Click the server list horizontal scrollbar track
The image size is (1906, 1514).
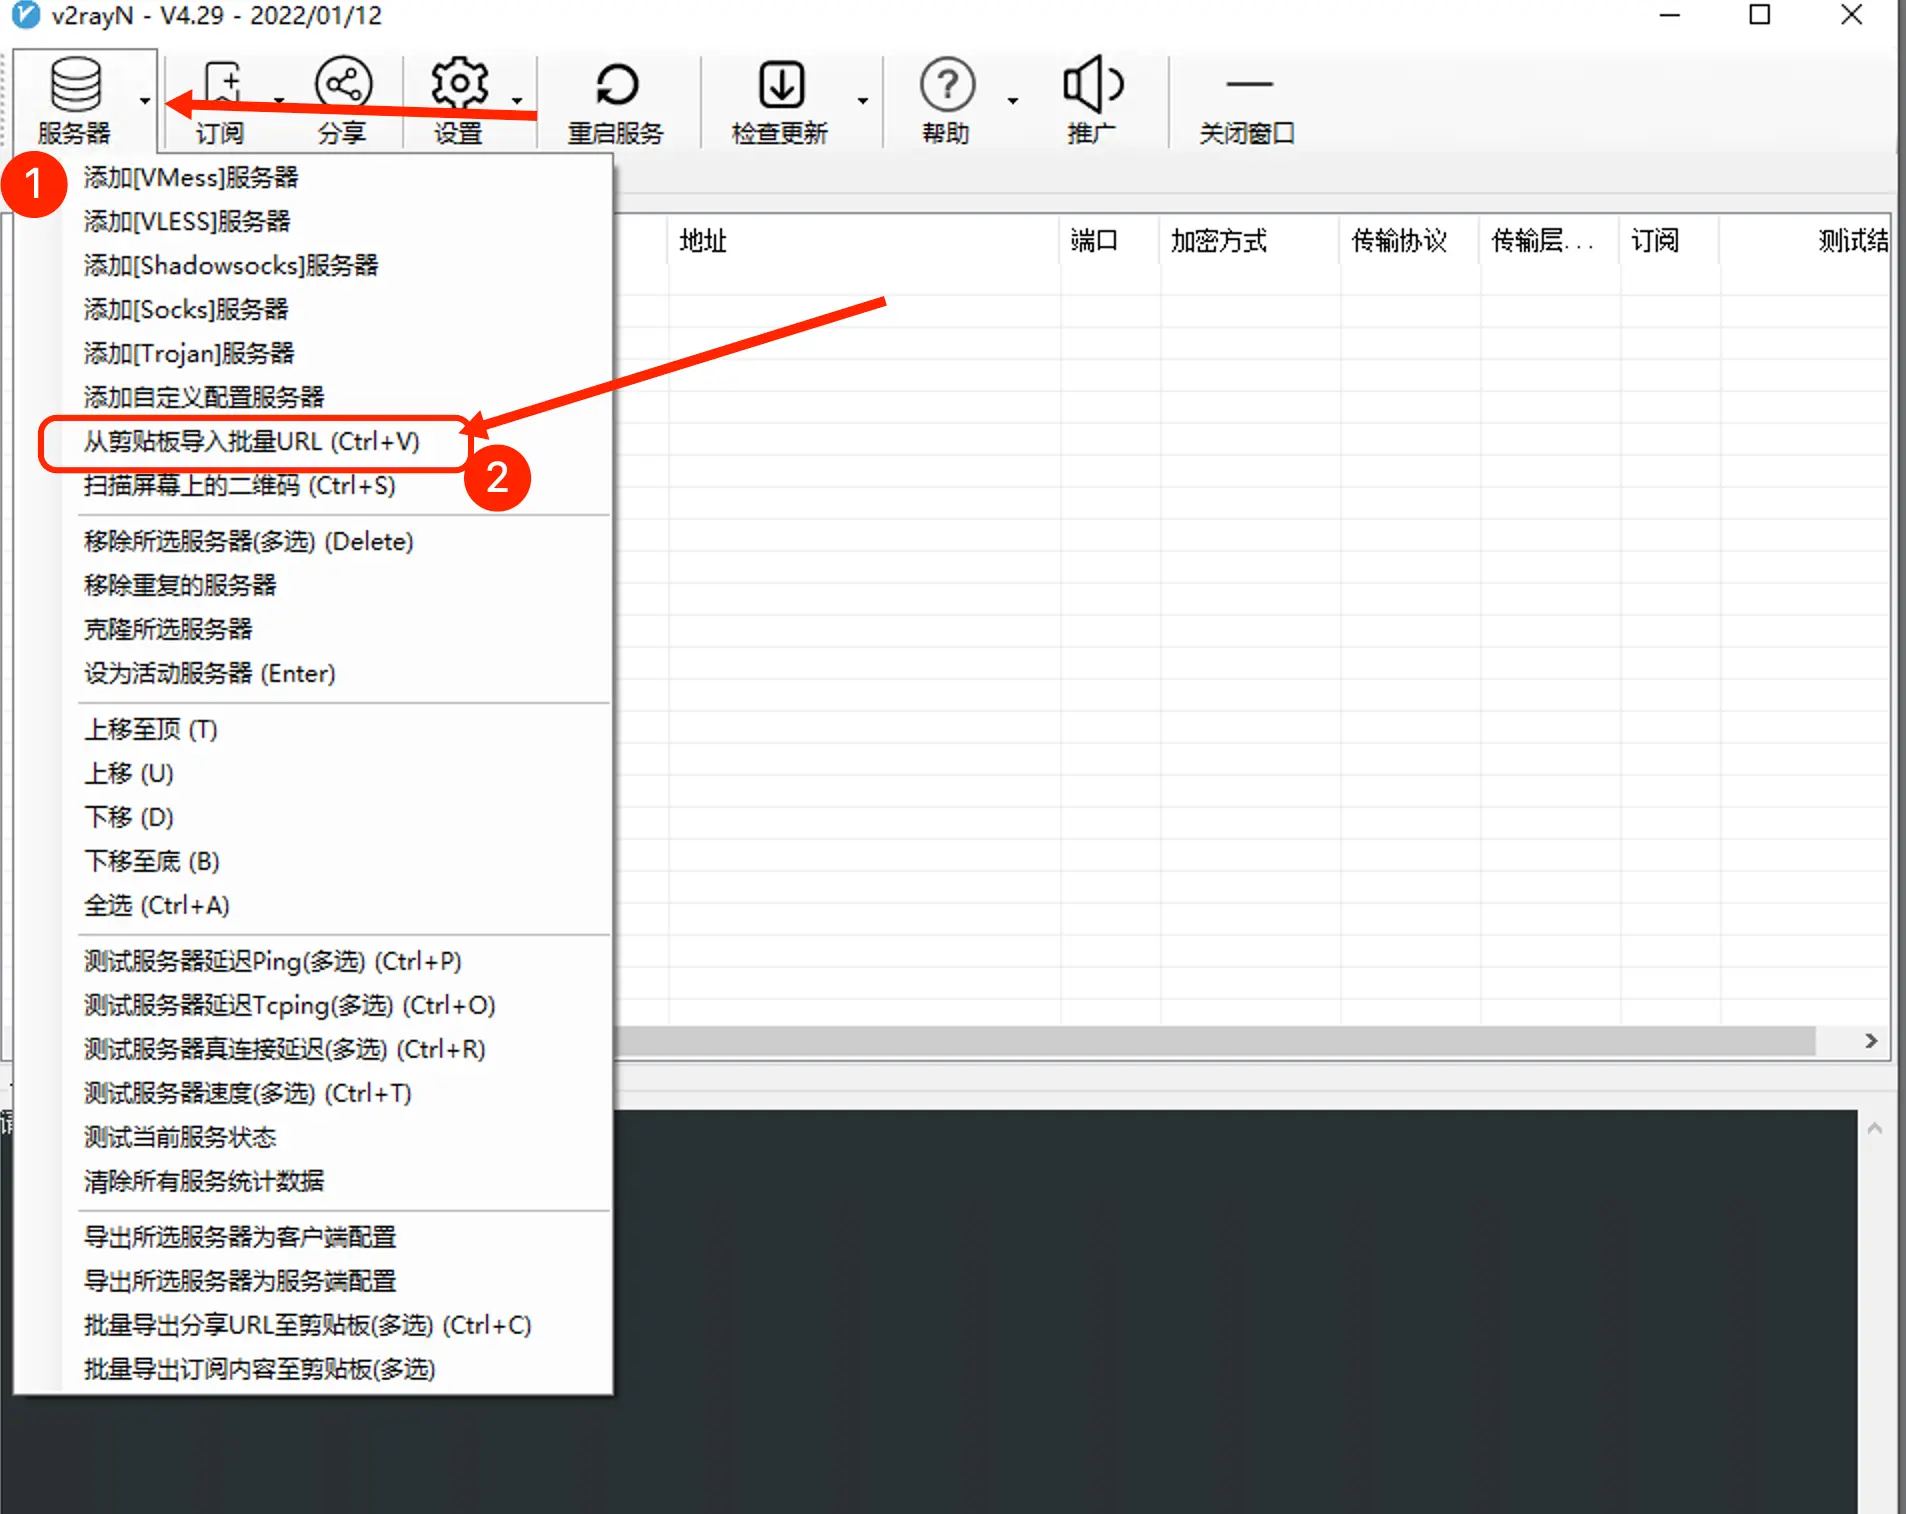click(x=1215, y=1041)
